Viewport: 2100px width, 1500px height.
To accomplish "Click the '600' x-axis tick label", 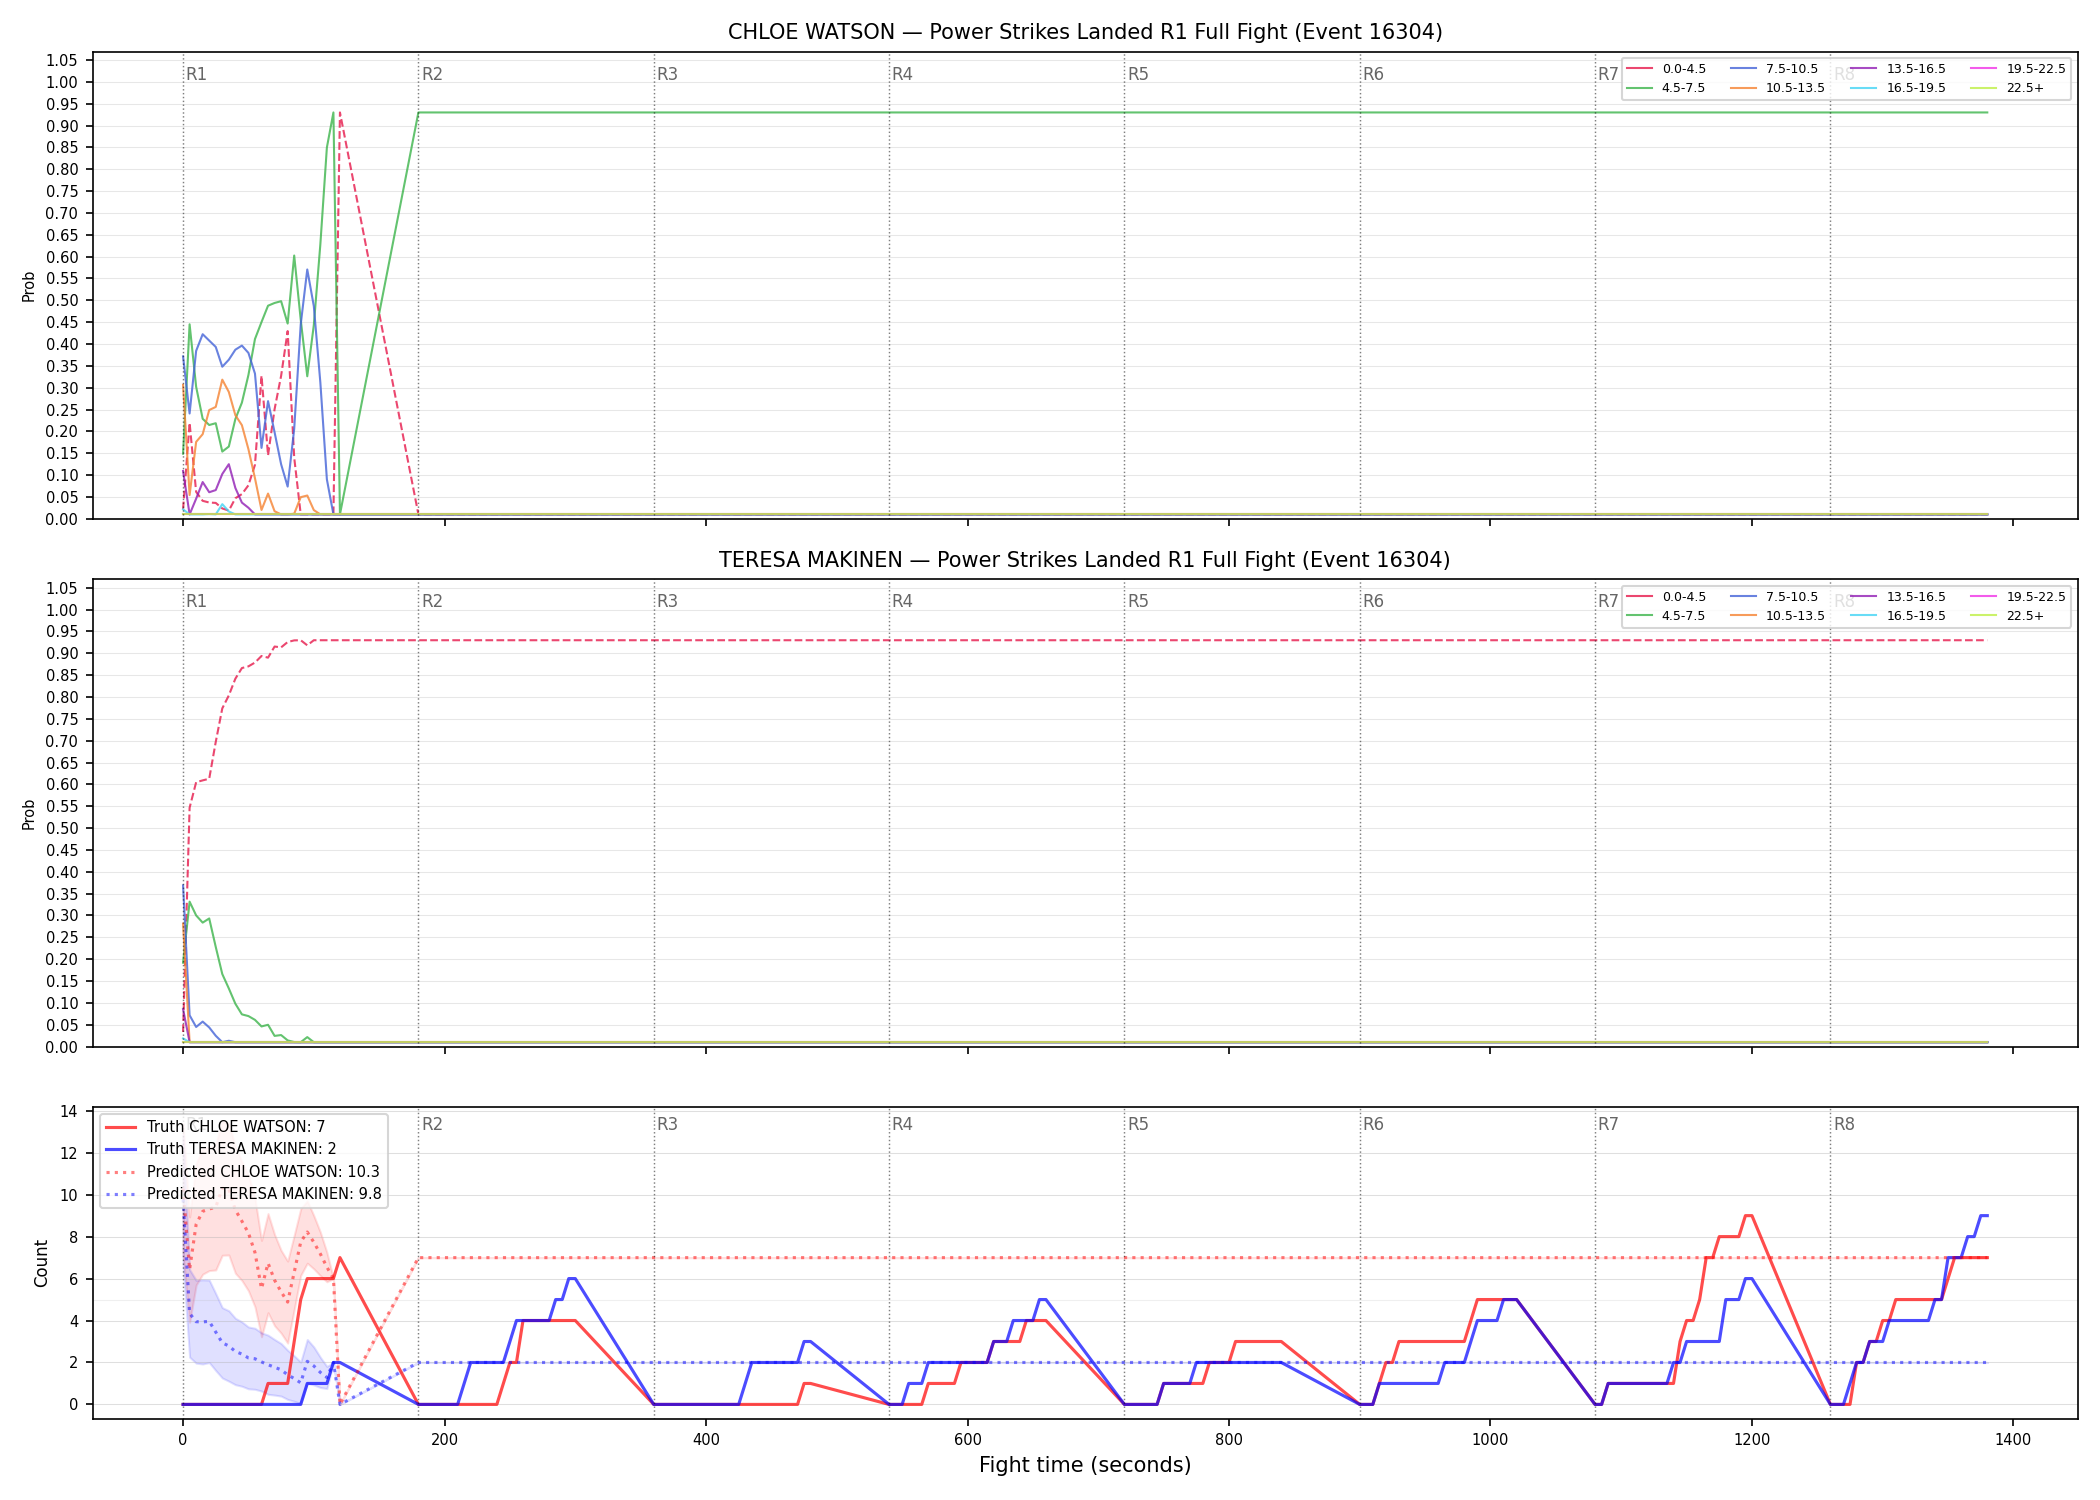I will point(967,1440).
